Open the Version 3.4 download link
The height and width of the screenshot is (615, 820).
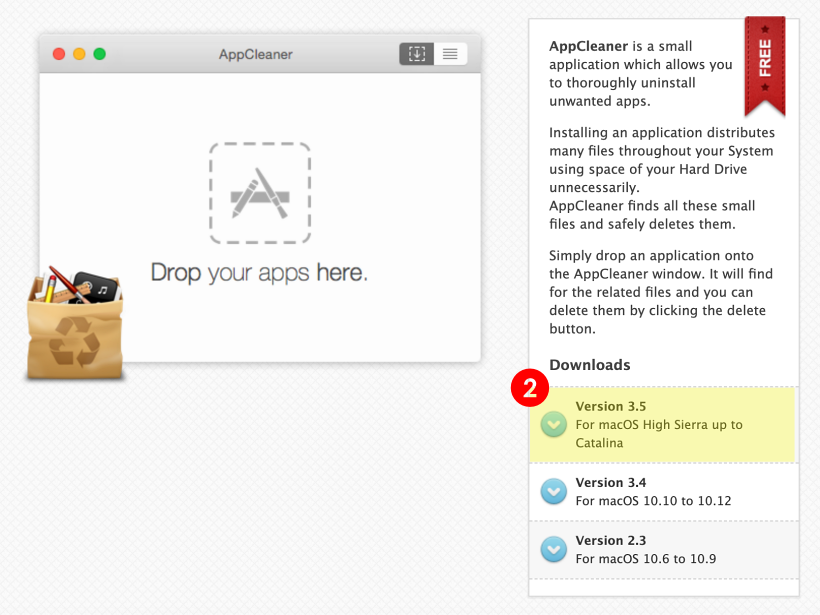coord(611,482)
